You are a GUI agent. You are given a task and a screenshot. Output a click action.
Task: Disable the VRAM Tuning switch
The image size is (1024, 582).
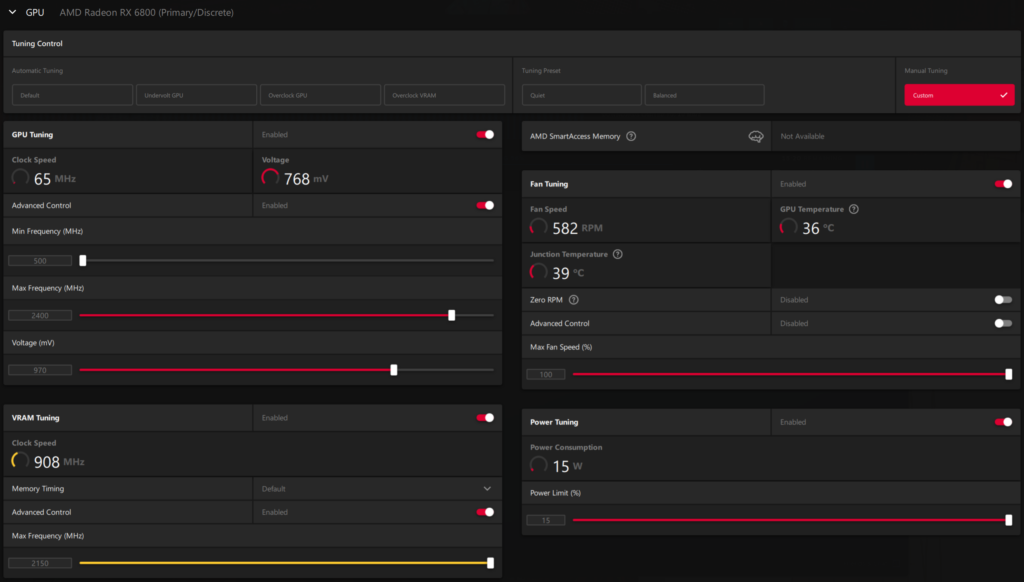(x=485, y=418)
